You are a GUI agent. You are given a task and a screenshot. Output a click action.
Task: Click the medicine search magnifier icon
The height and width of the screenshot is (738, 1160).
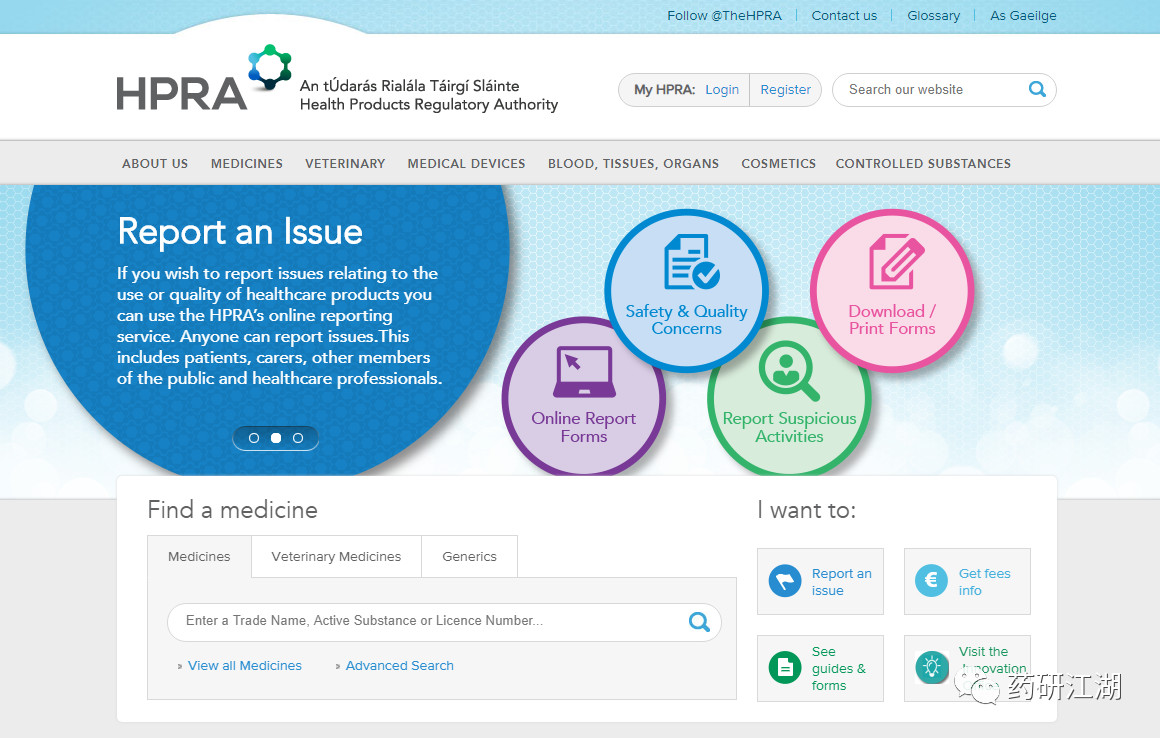point(699,622)
